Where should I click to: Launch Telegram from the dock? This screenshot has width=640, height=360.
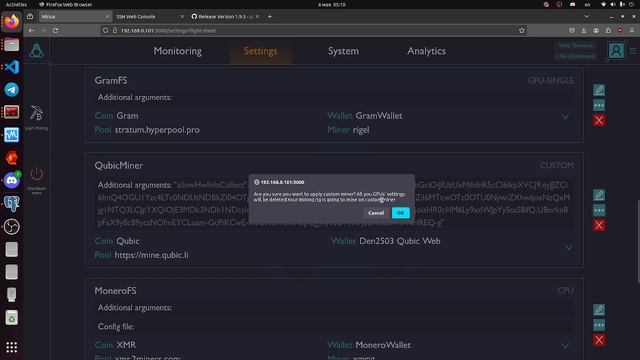(11, 90)
